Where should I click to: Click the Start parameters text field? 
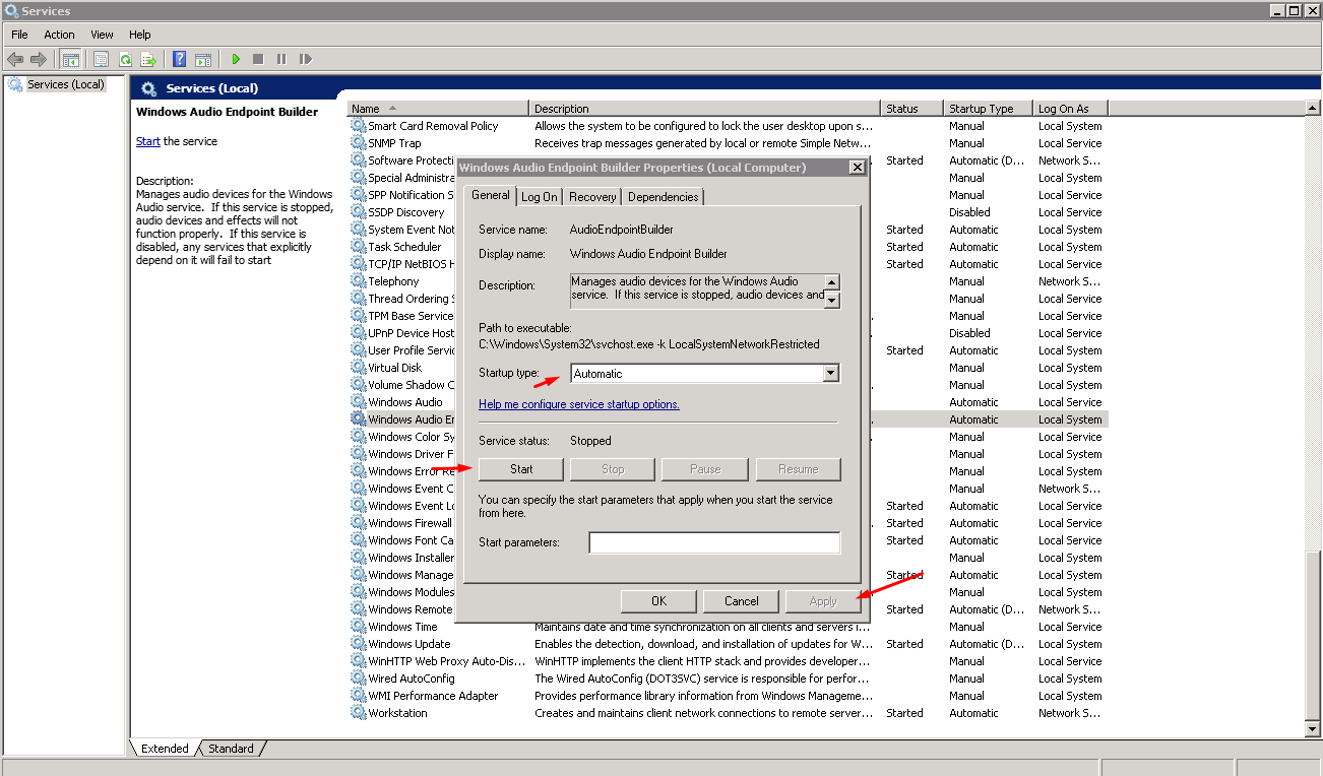click(x=714, y=542)
